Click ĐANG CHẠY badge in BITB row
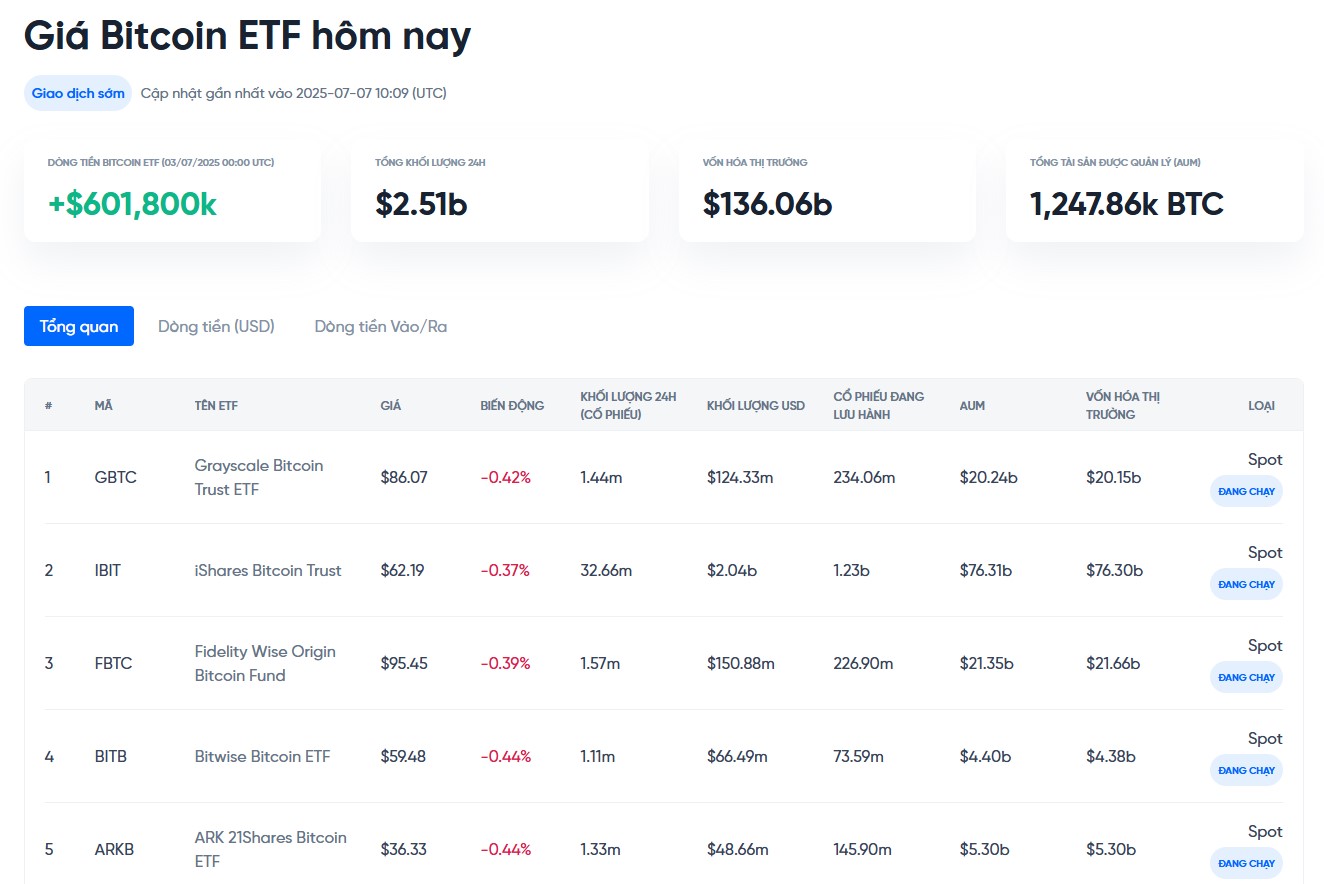Screen dimensions: 1324x884 1246,771
